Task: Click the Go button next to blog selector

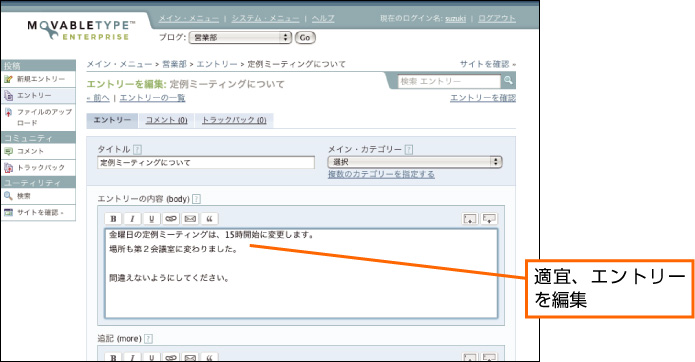Action: click(305, 38)
